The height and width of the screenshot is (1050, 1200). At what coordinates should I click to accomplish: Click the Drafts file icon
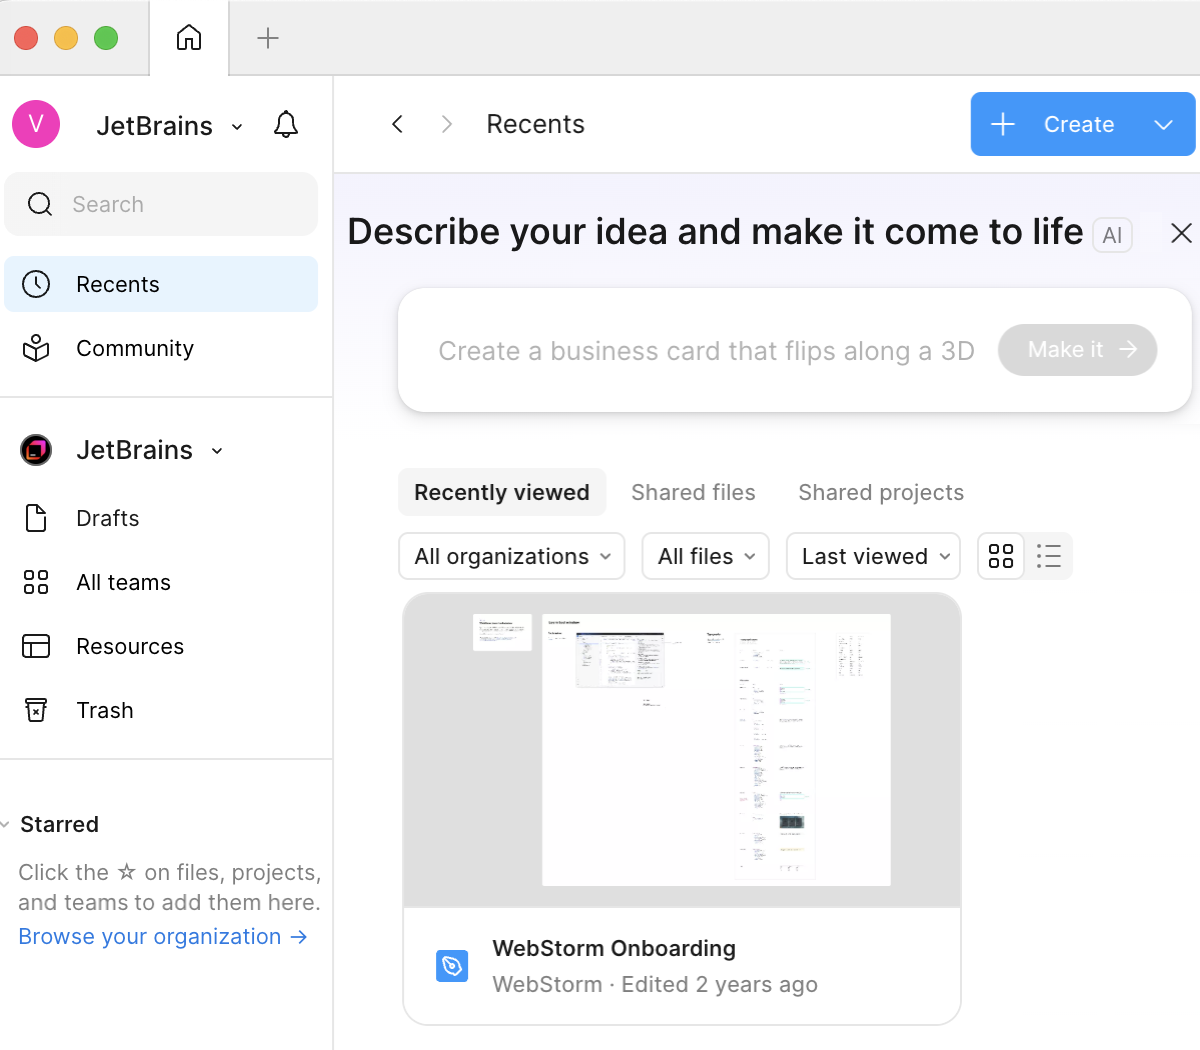click(36, 518)
